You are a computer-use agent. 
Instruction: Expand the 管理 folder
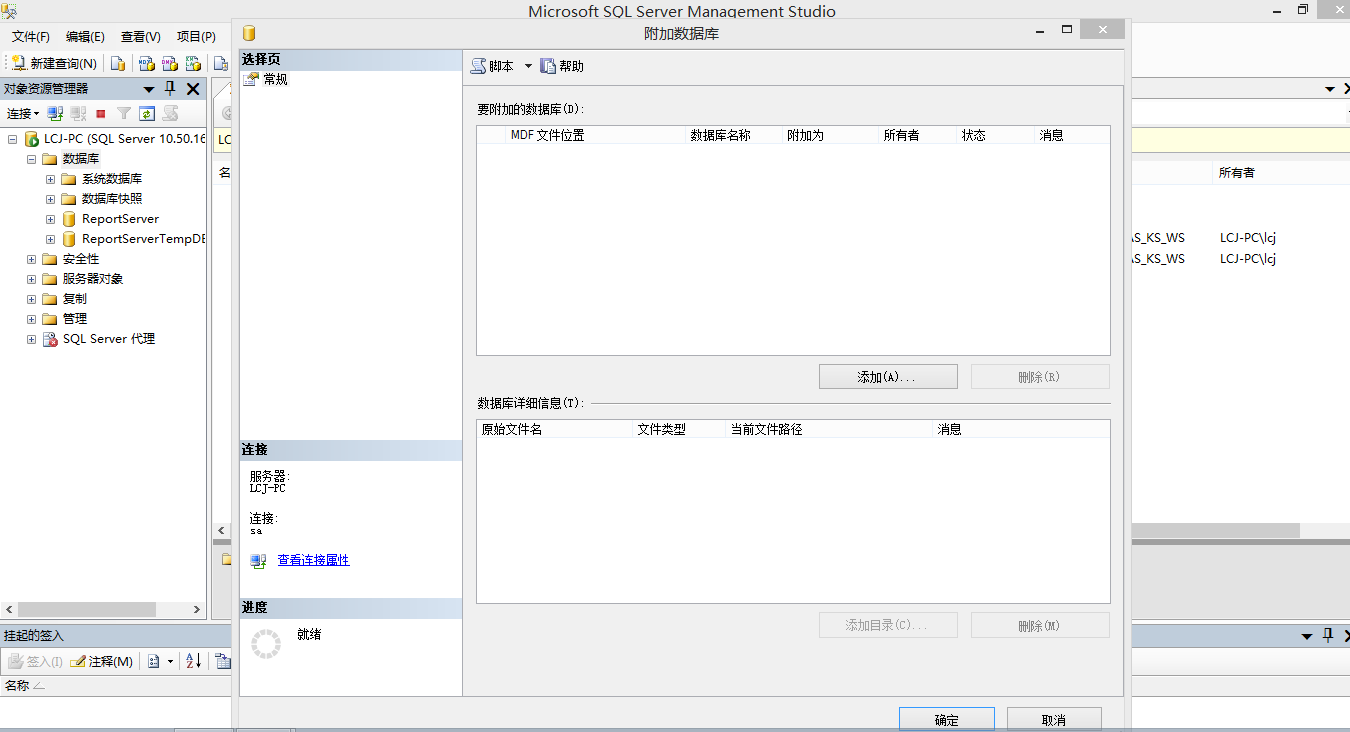pyautogui.click(x=31, y=319)
